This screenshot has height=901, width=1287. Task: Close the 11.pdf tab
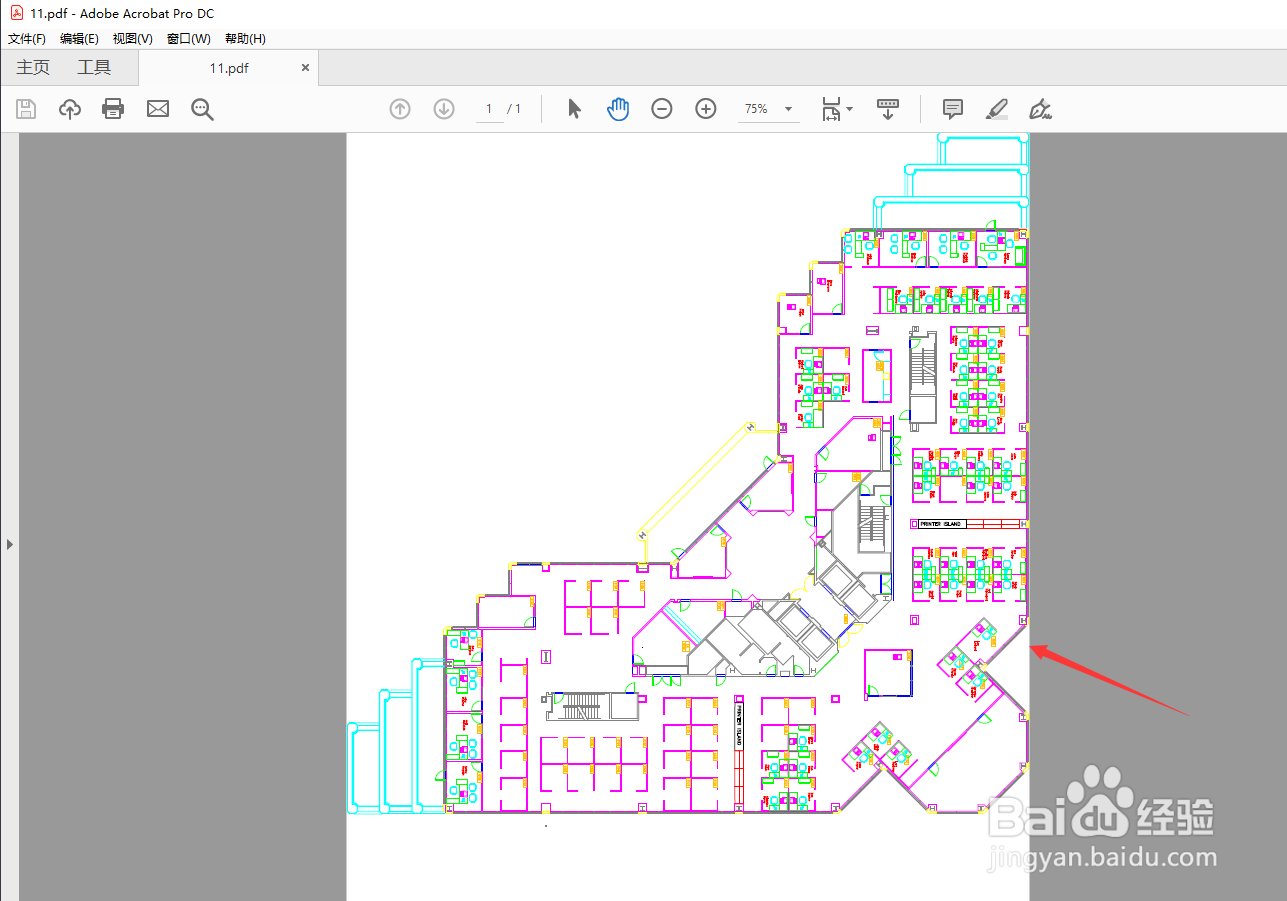pyautogui.click(x=305, y=68)
